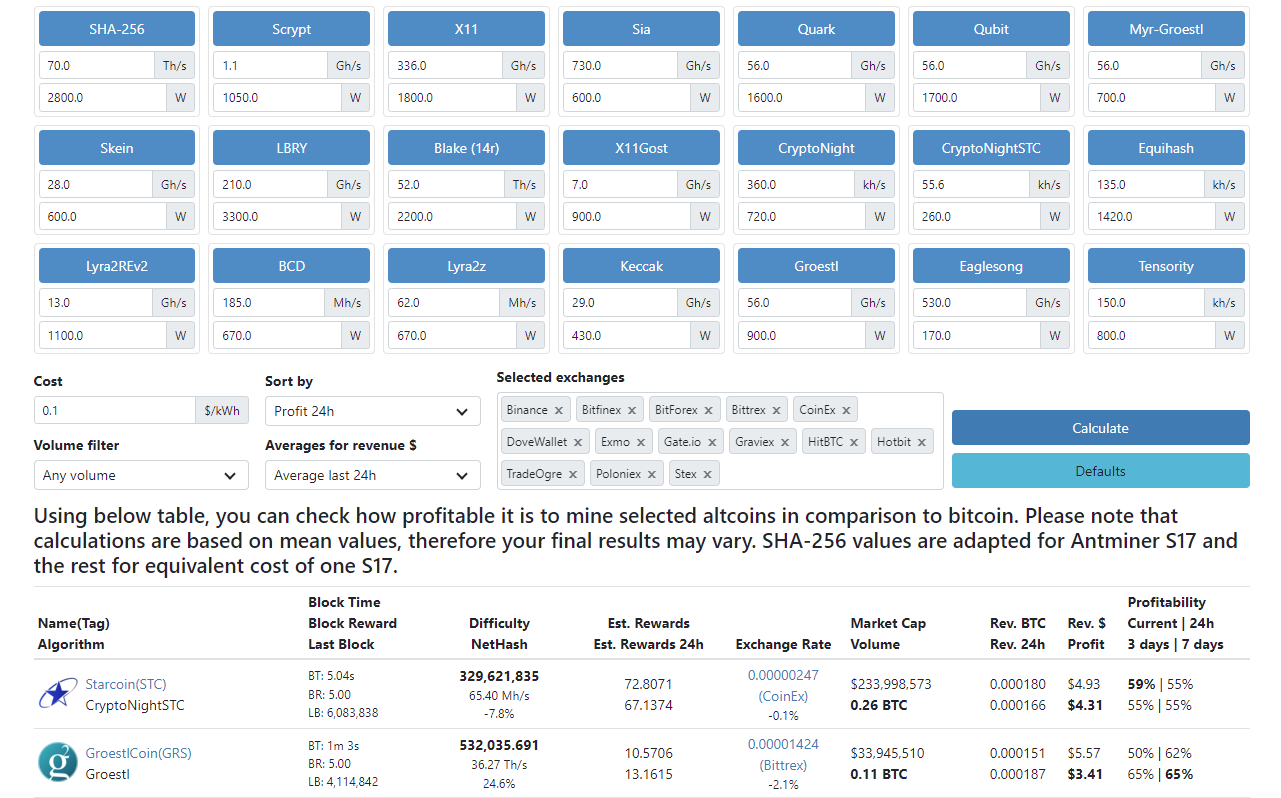Remove TradeOgre exchange tag

point(573,475)
